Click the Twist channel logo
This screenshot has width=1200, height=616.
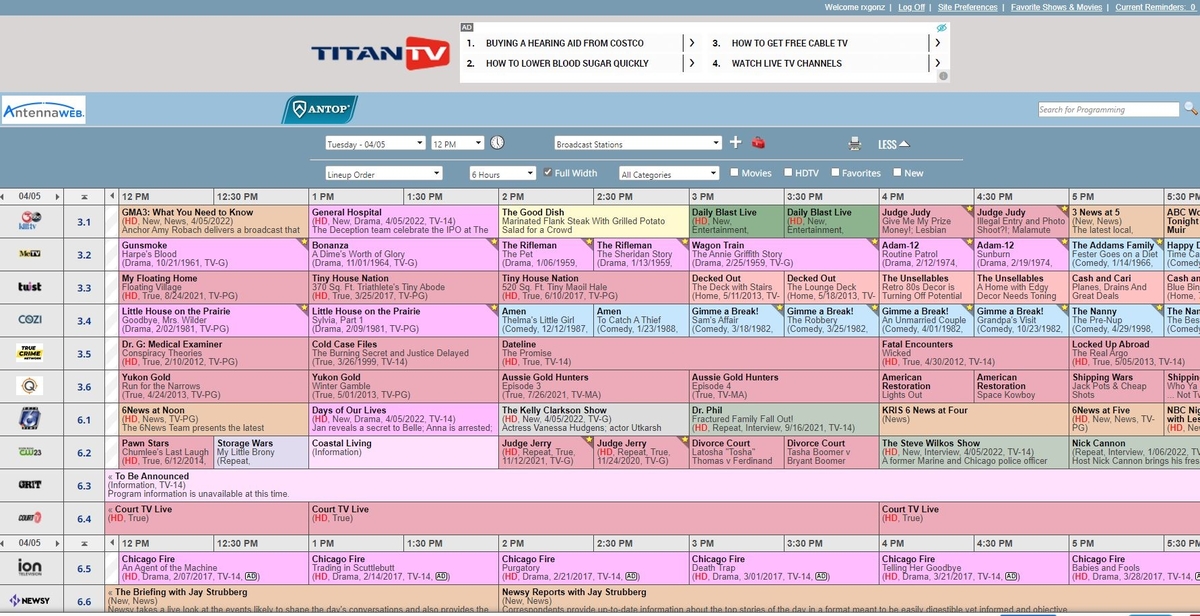click(29, 287)
